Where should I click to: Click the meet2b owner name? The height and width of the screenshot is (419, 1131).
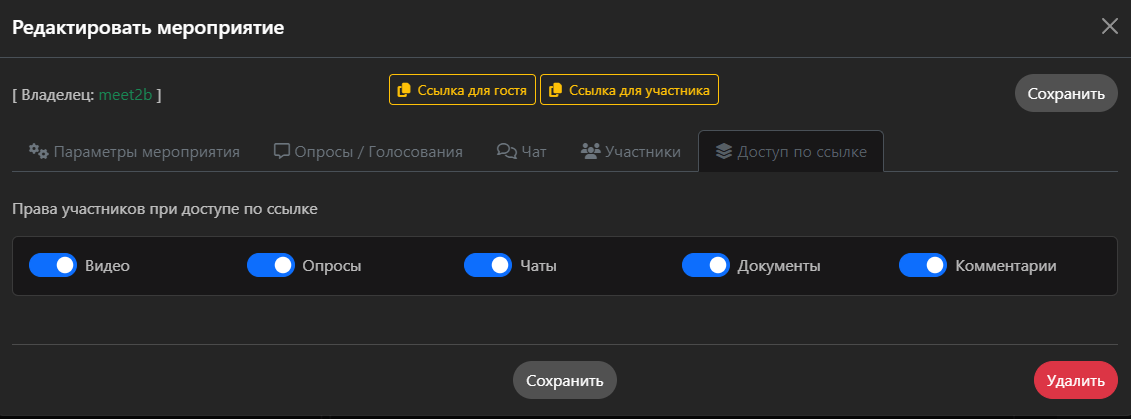[125, 95]
